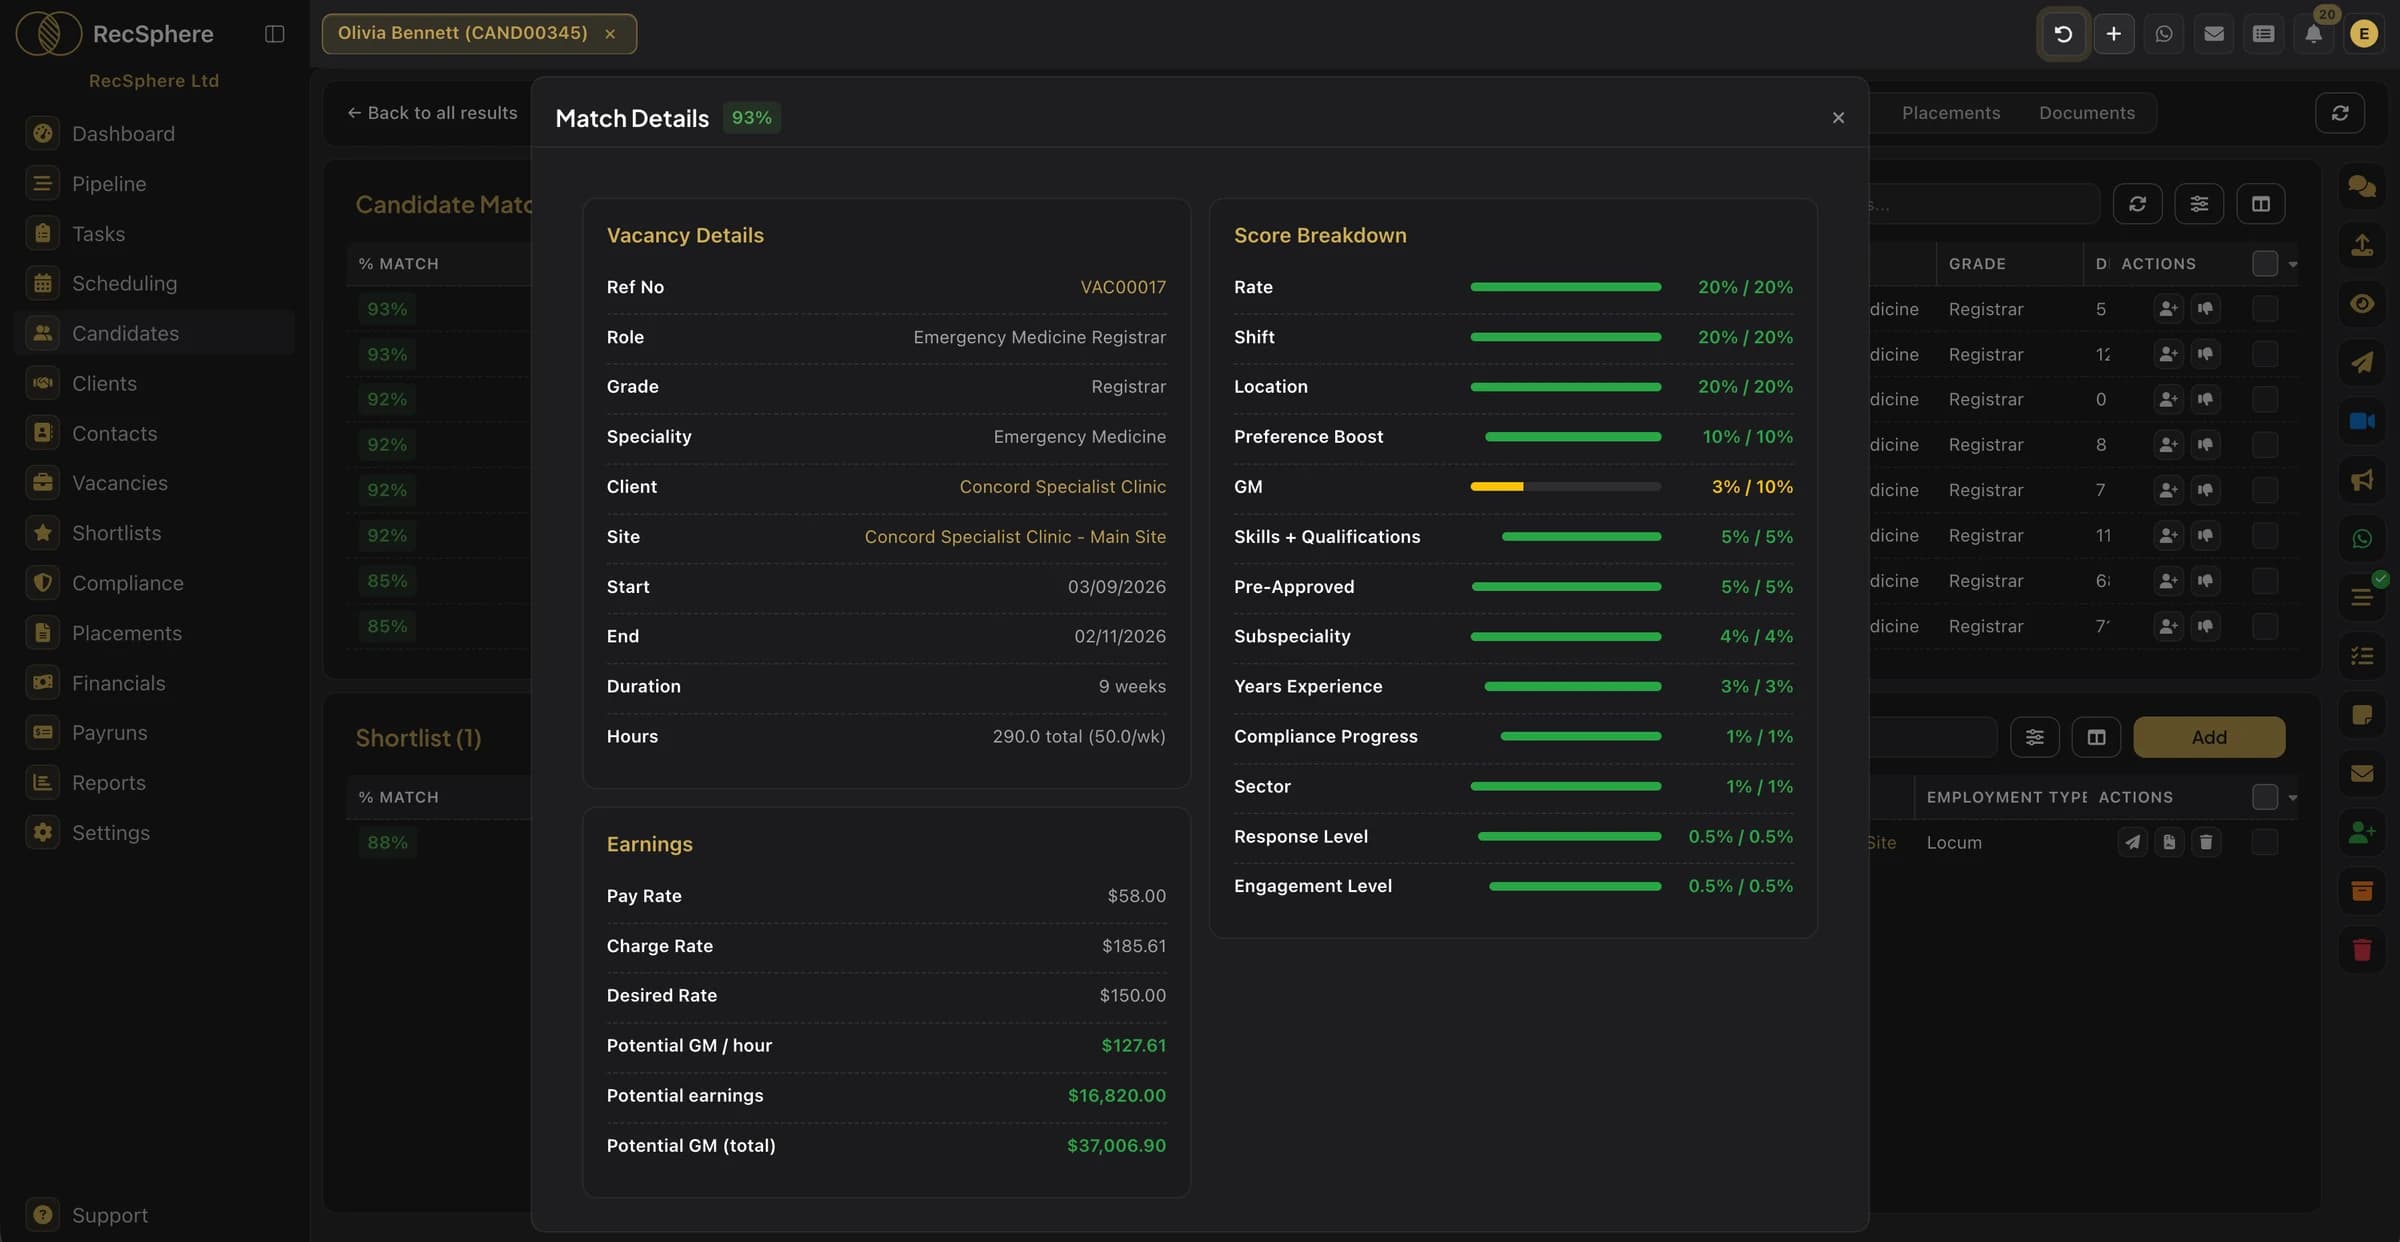Click the Rate score progress bar
2400x1242 pixels.
1565,287
